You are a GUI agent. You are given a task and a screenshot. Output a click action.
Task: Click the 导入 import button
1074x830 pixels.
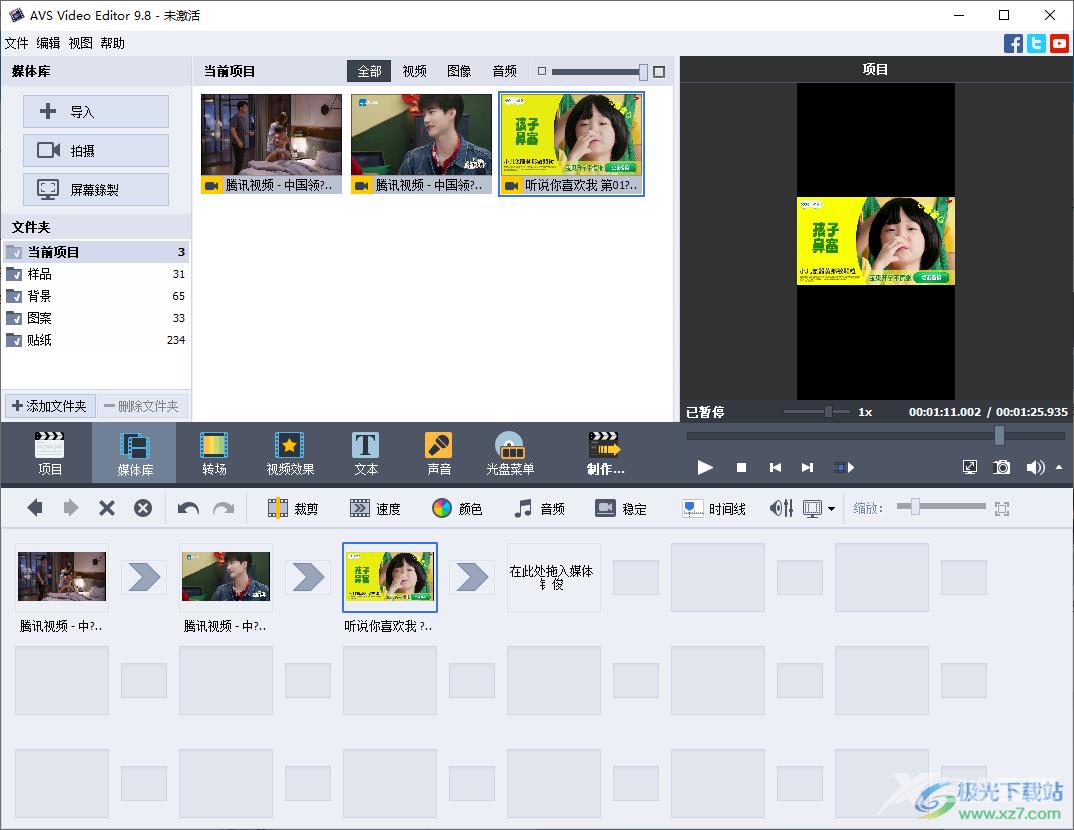click(x=96, y=112)
